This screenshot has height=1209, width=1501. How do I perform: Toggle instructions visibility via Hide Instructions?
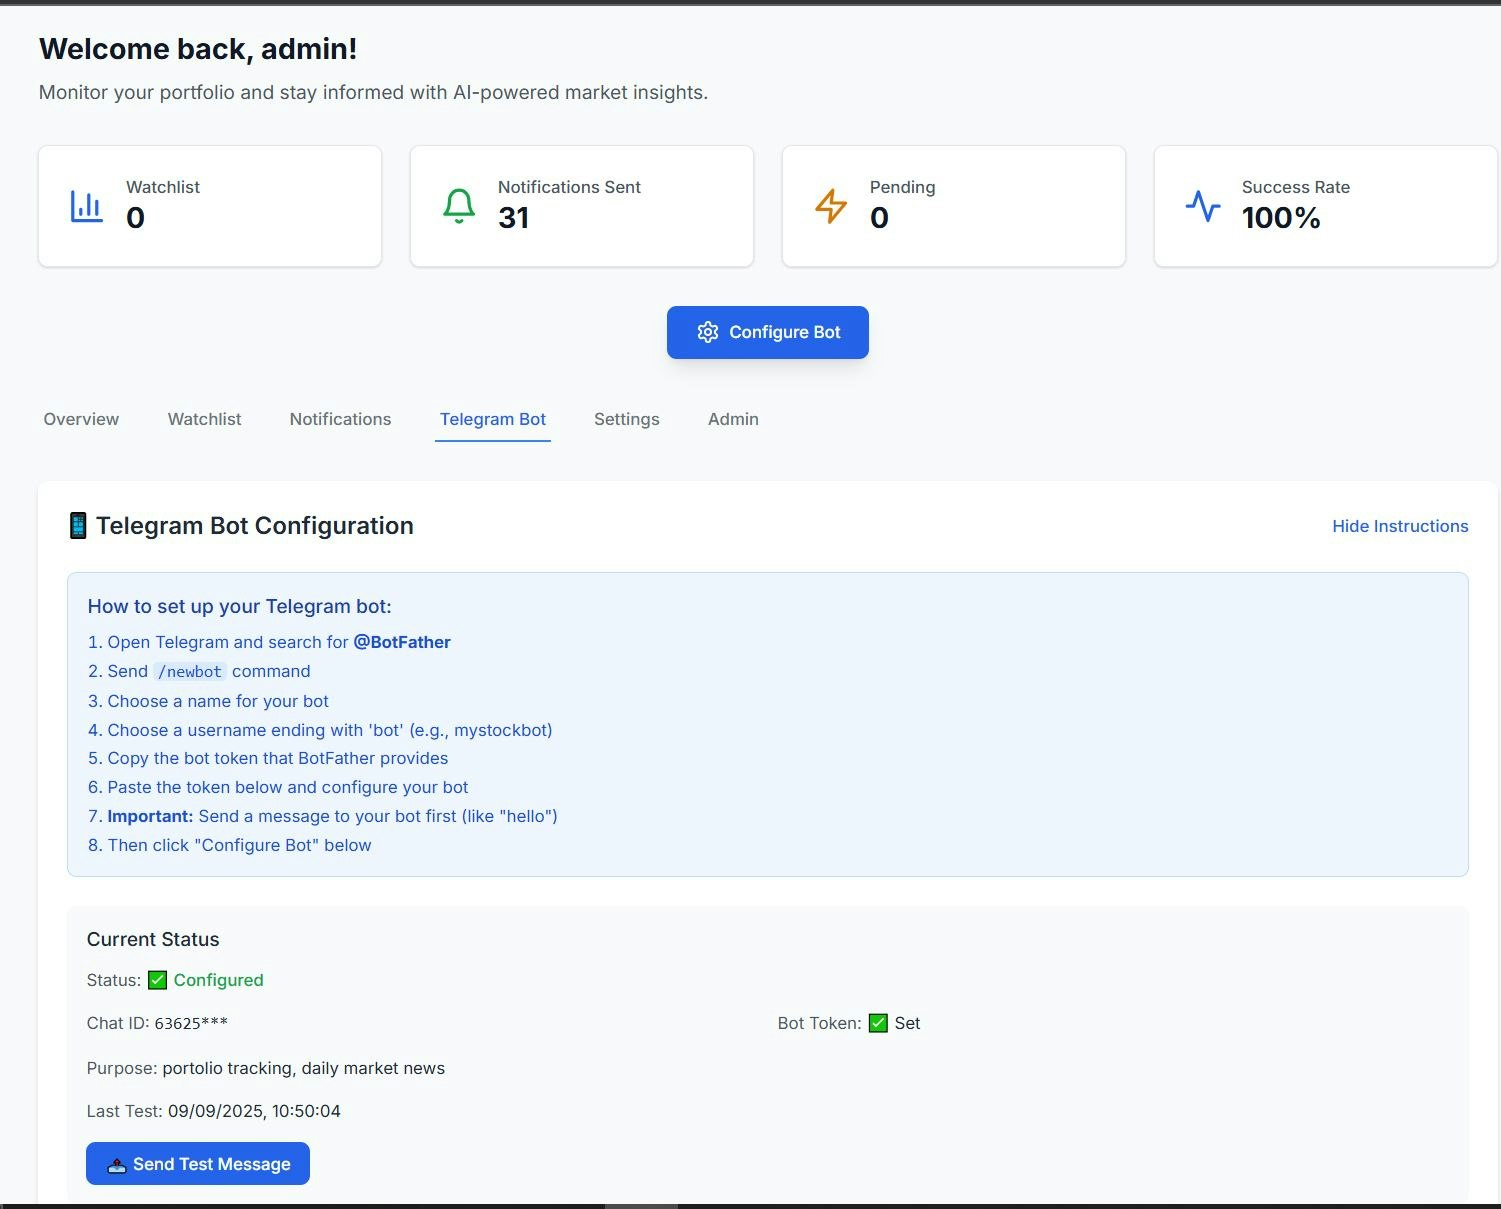tap(1399, 526)
